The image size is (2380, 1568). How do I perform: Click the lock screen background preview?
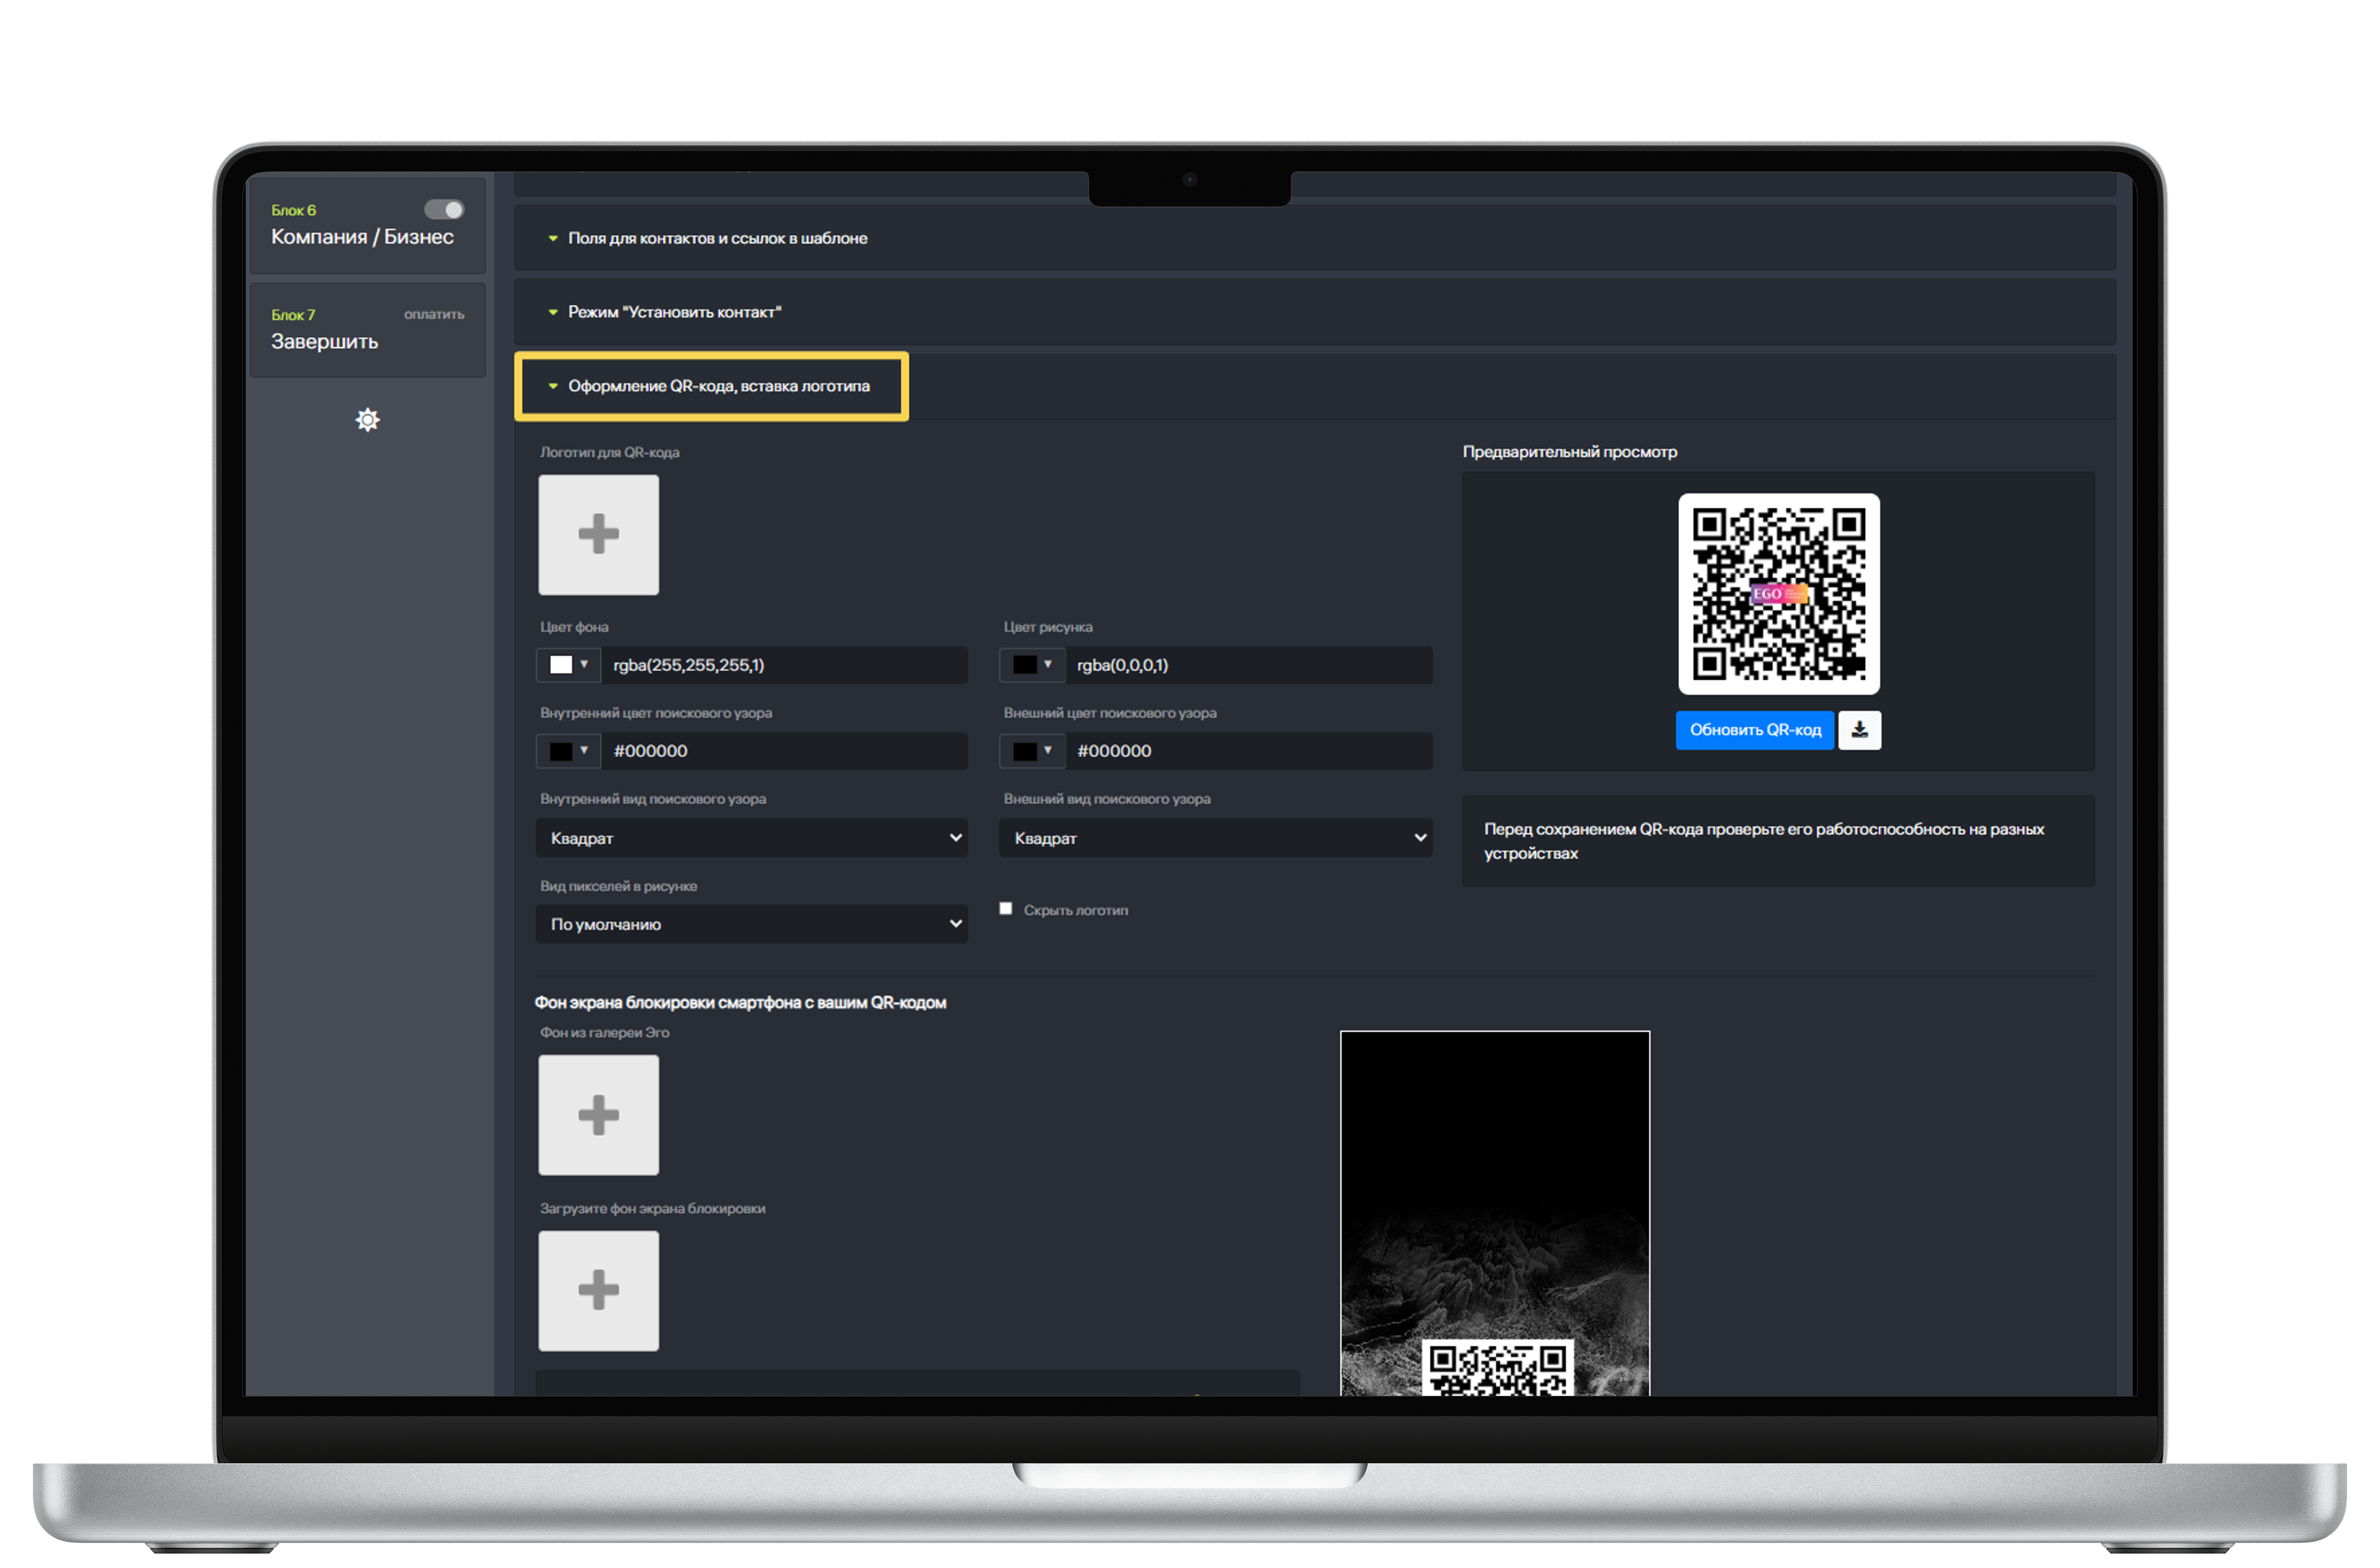pyautogui.click(x=1494, y=1212)
